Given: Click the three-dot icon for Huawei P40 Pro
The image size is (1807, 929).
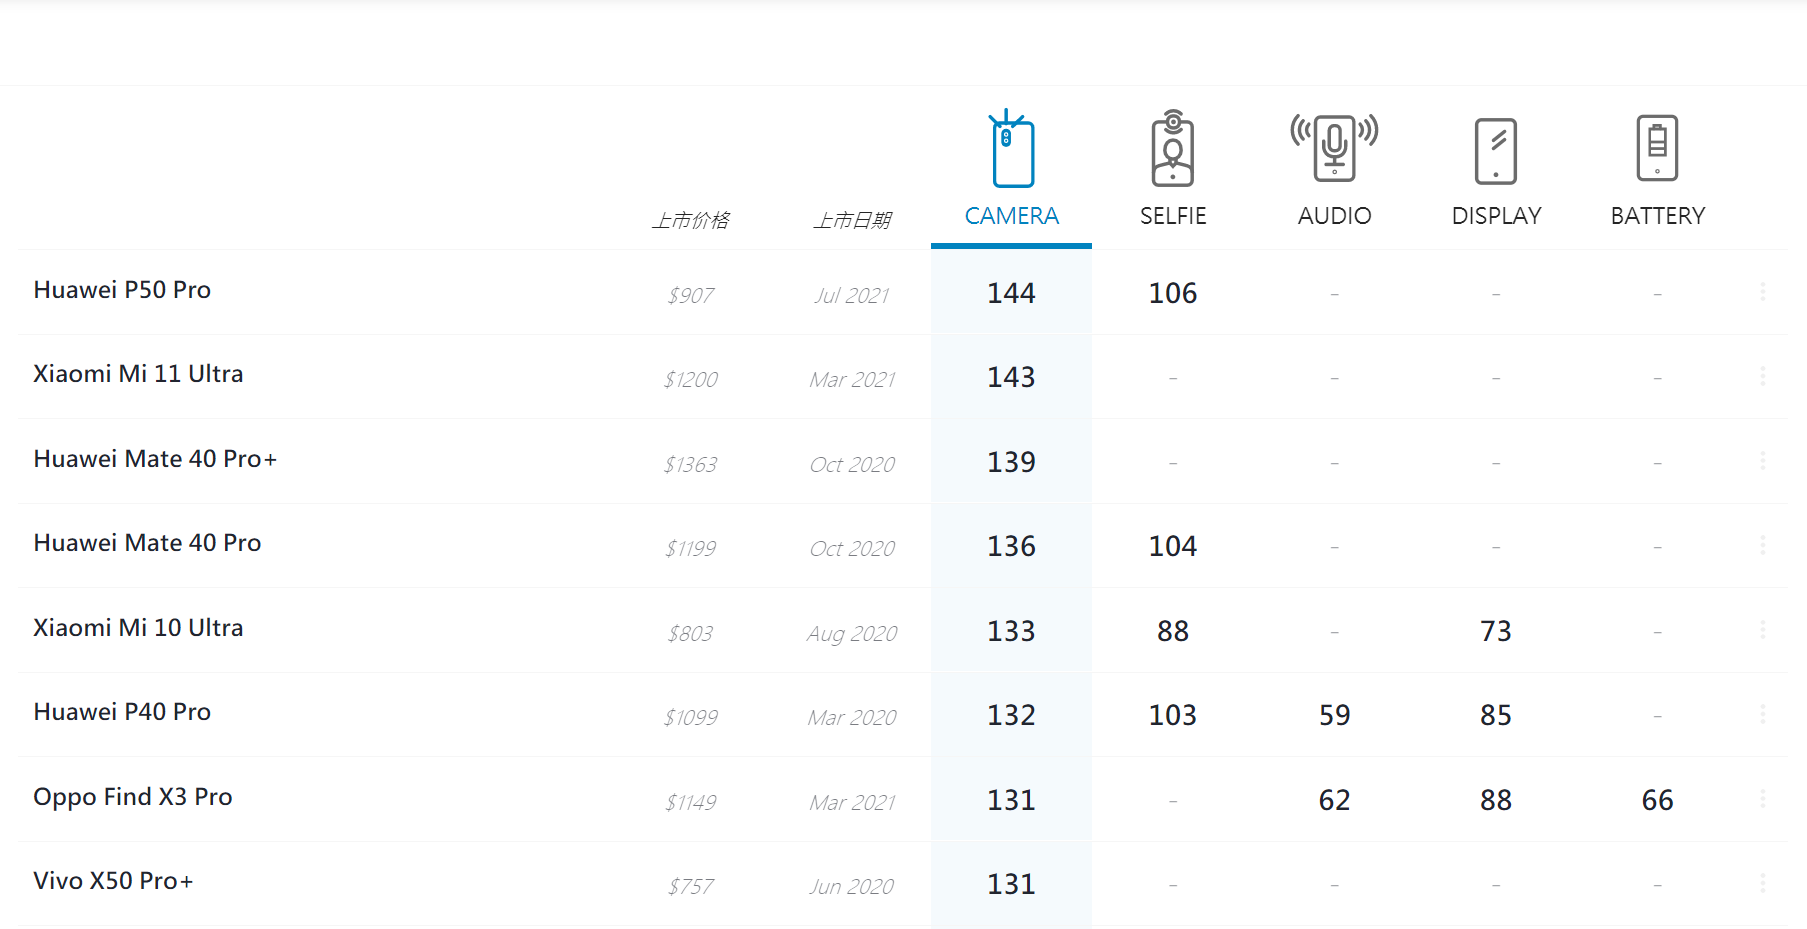Looking at the screenshot, I should pyautogui.click(x=1762, y=714).
